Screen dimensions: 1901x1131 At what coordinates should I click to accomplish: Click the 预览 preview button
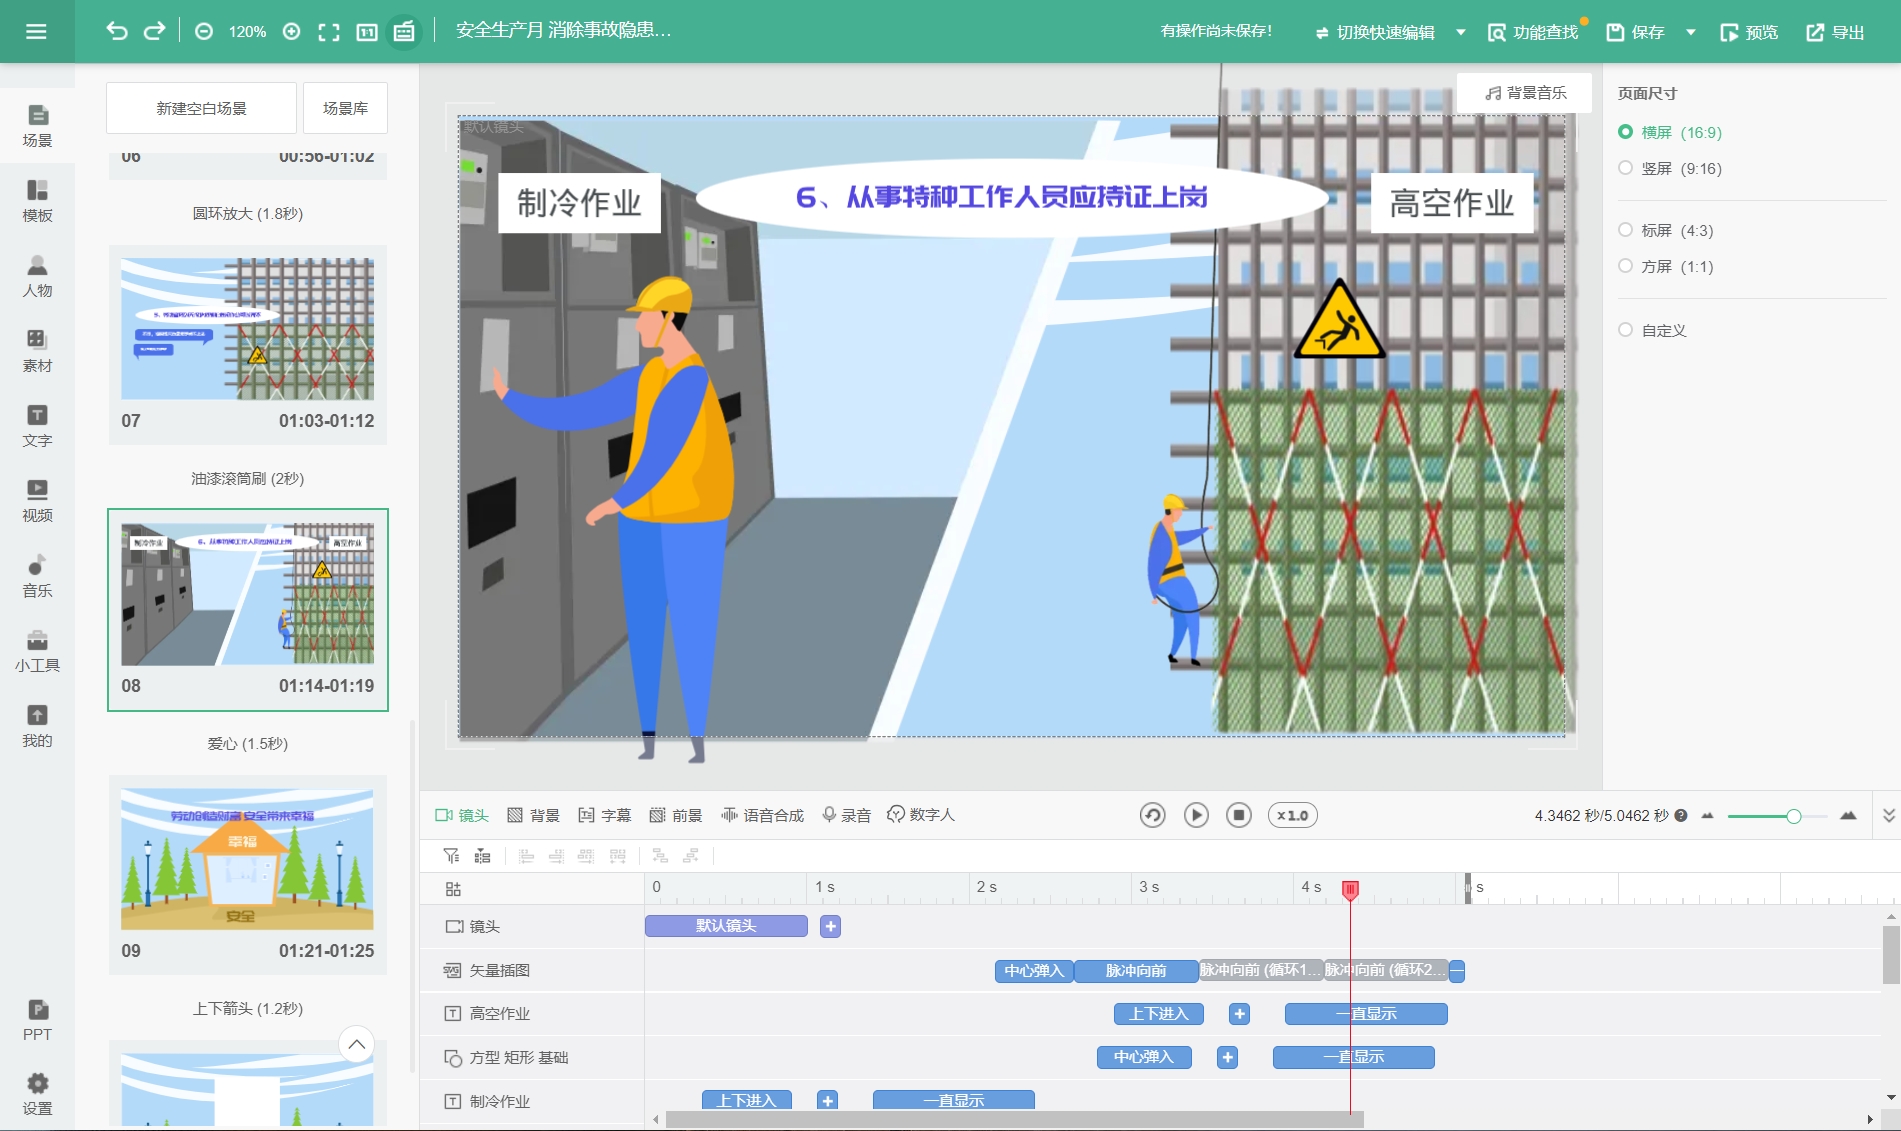click(x=1749, y=32)
